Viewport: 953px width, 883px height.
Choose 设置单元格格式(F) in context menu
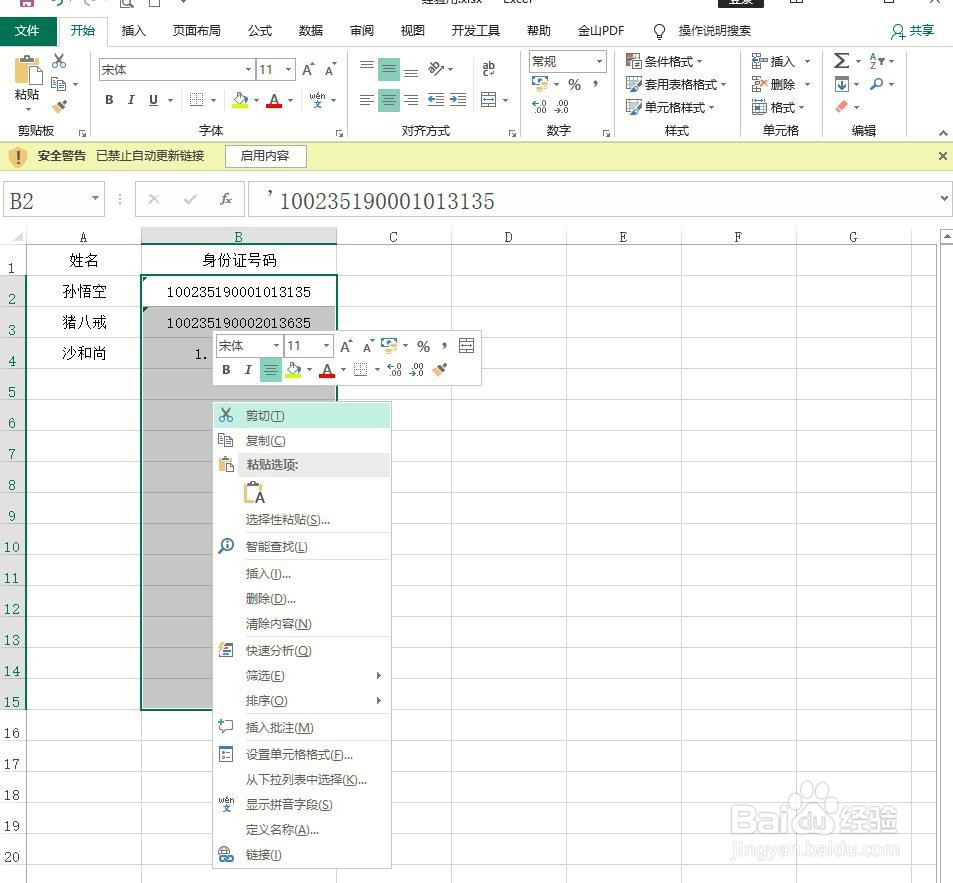pyautogui.click(x=302, y=754)
